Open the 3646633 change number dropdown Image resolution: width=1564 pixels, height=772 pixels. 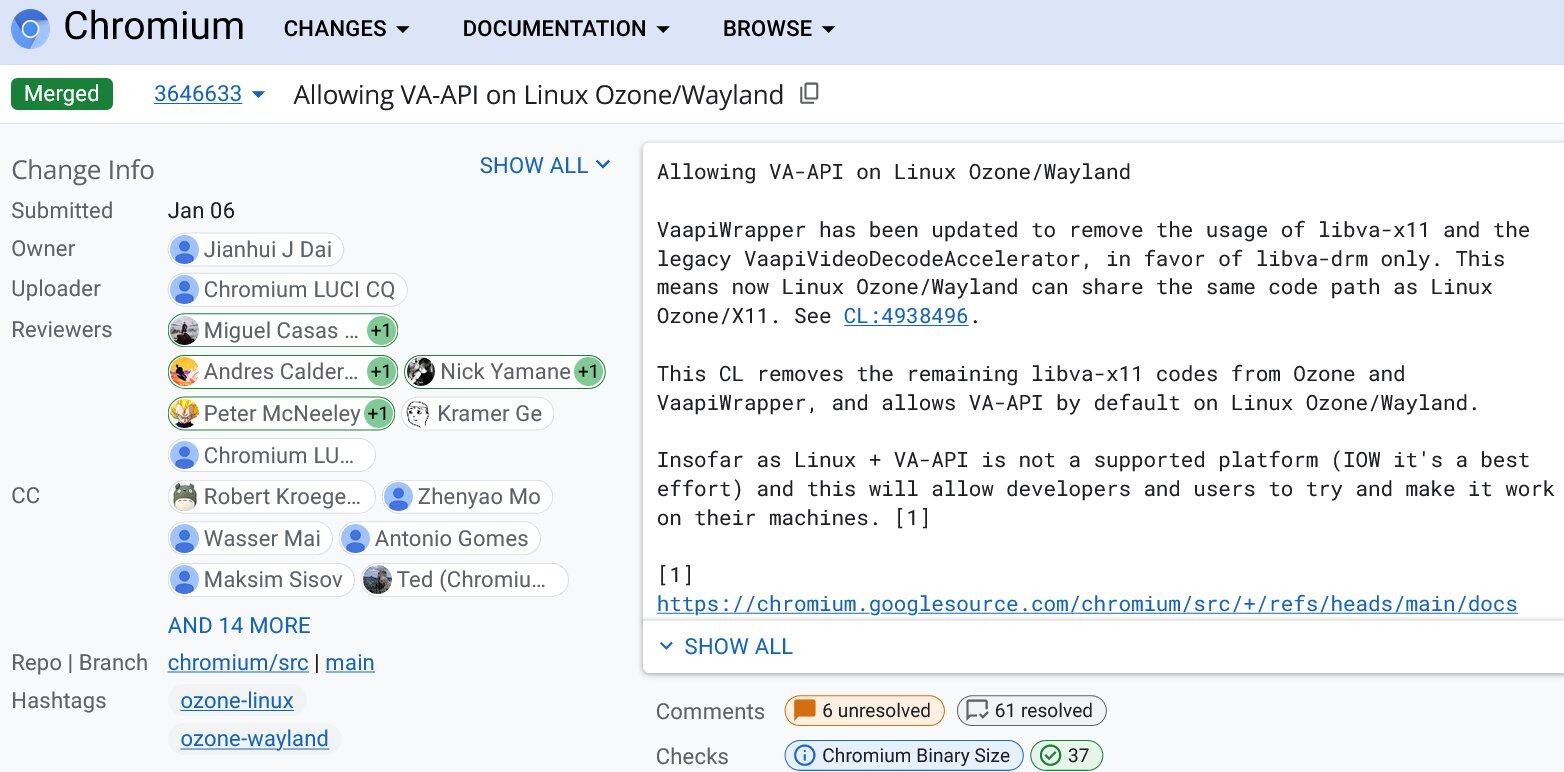210,94
